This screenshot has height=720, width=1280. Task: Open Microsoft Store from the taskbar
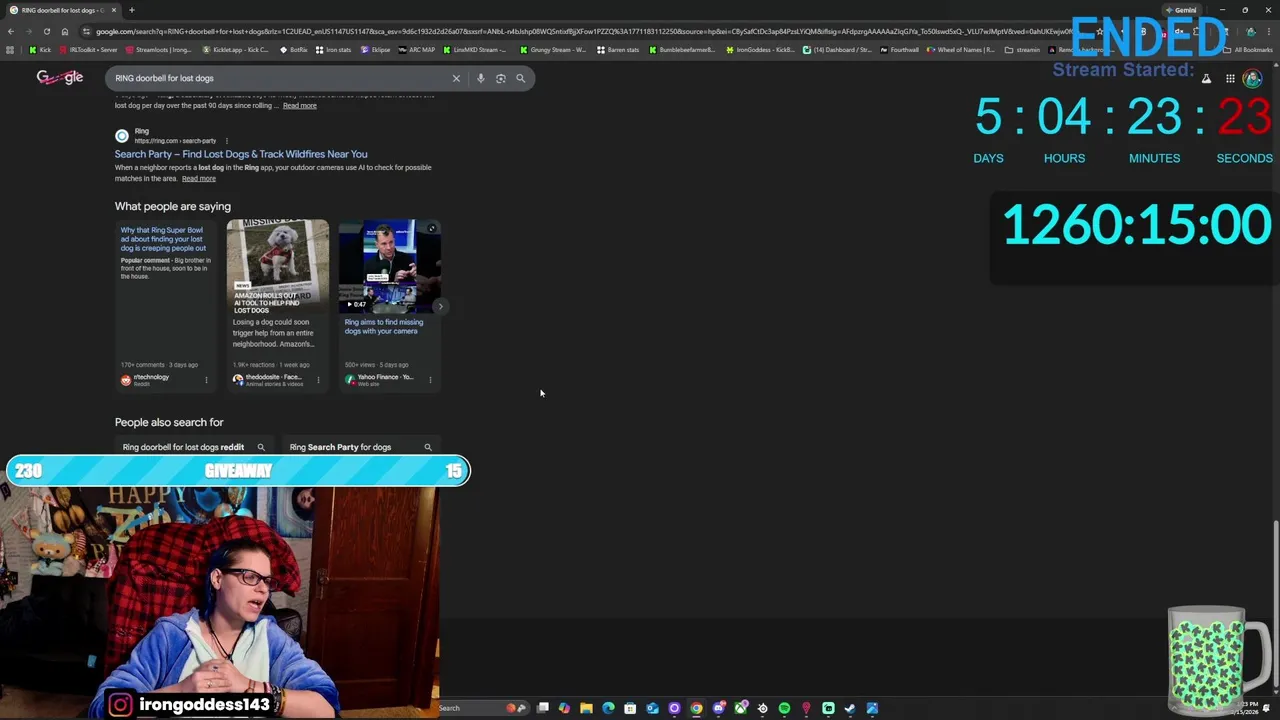point(630,708)
